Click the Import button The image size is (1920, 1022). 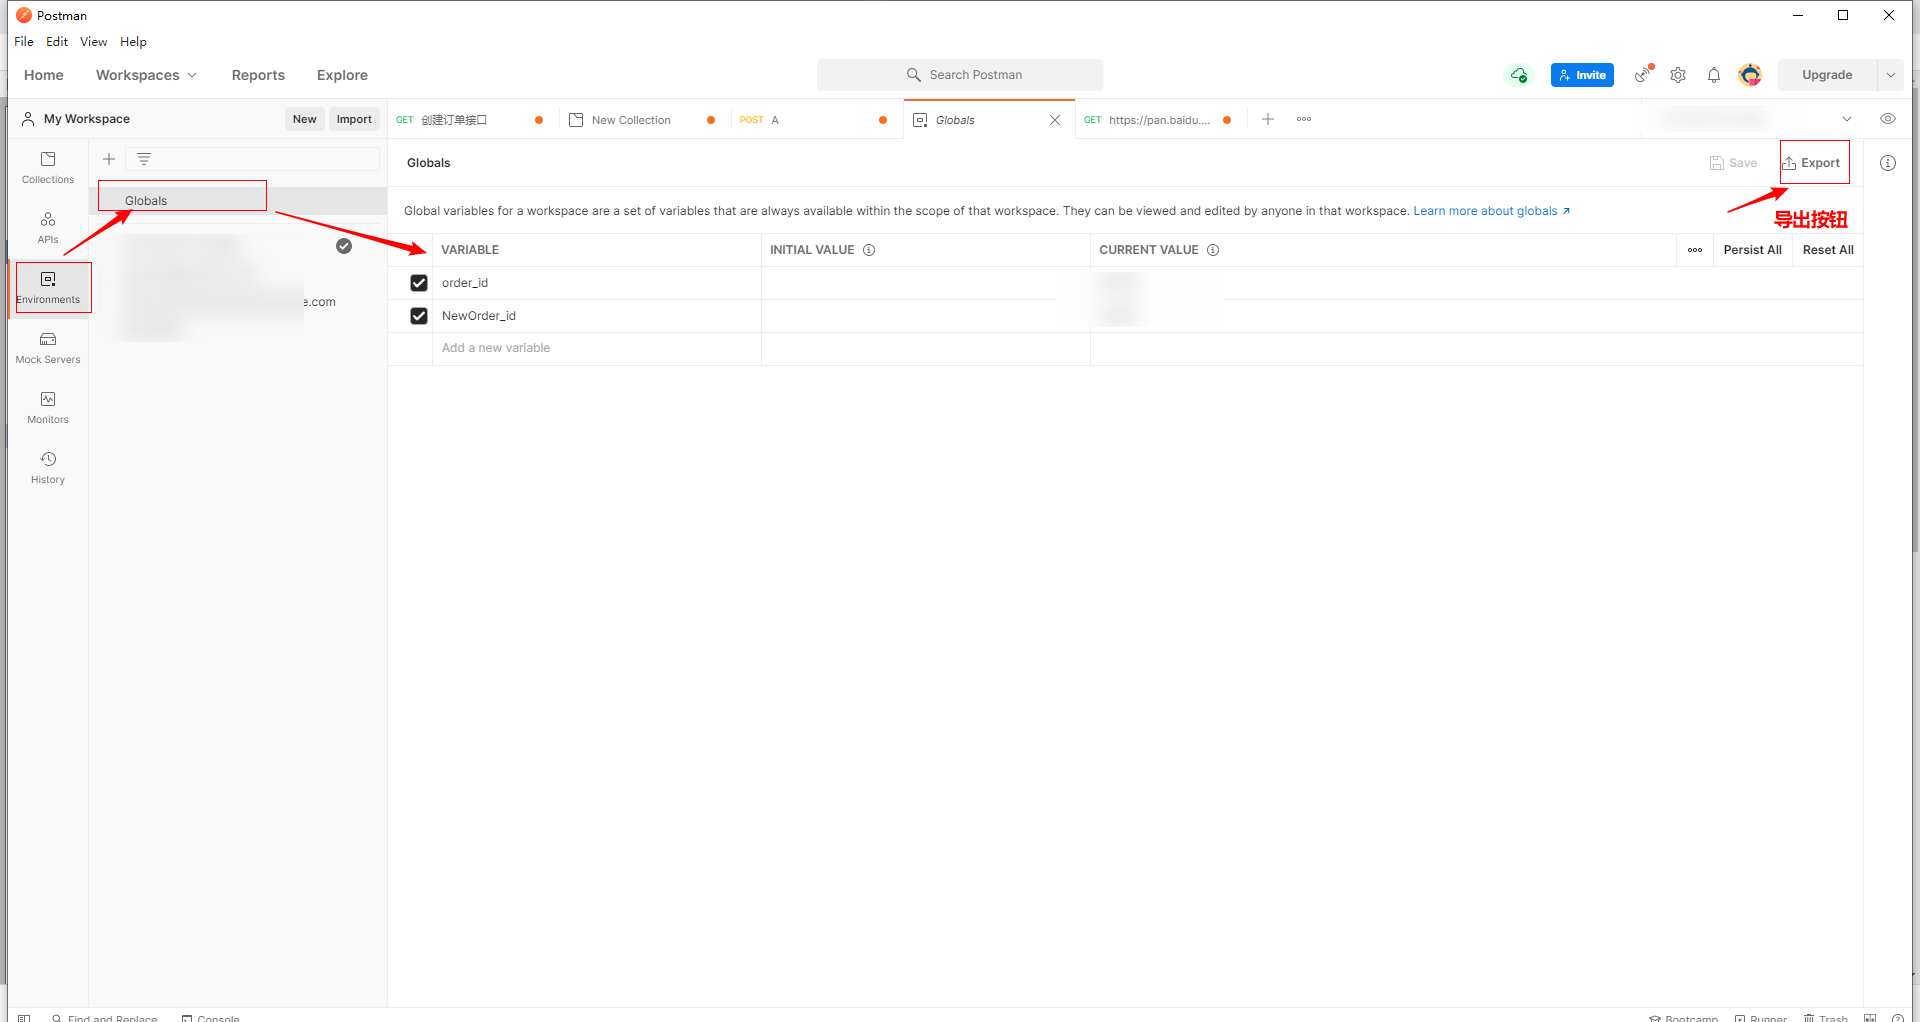point(354,119)
